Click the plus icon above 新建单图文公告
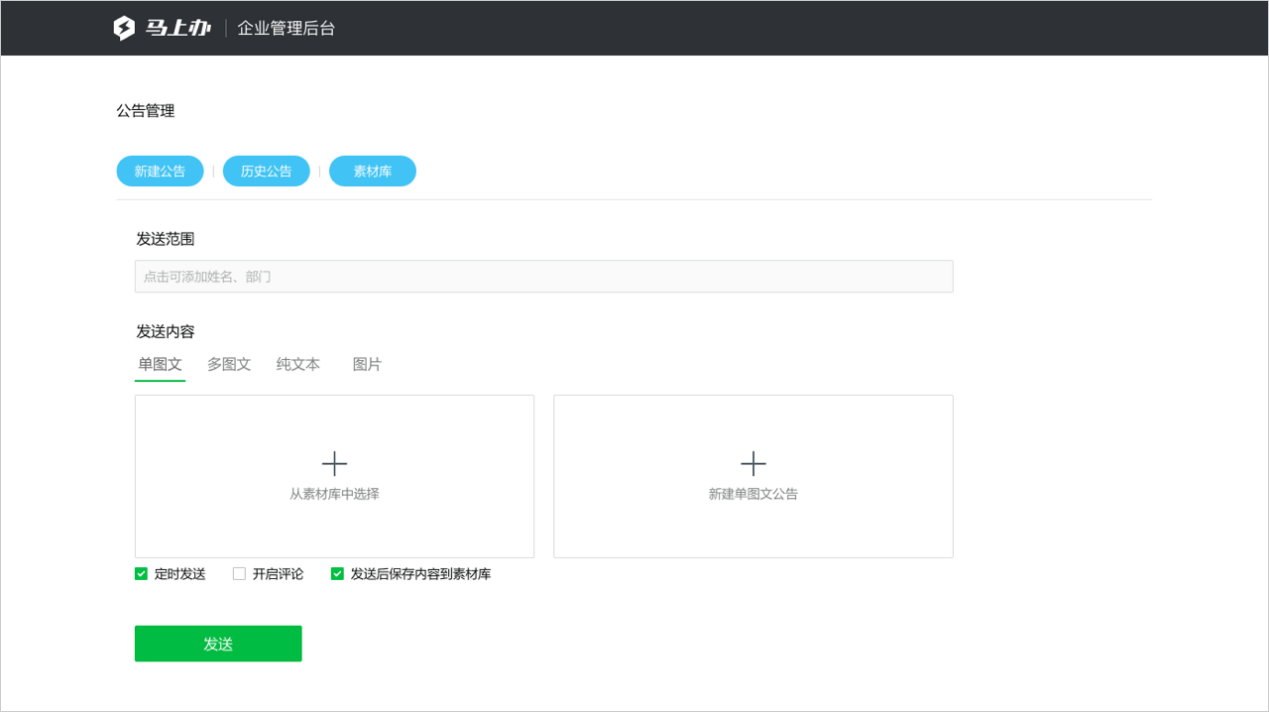 (x=753, y=463)
